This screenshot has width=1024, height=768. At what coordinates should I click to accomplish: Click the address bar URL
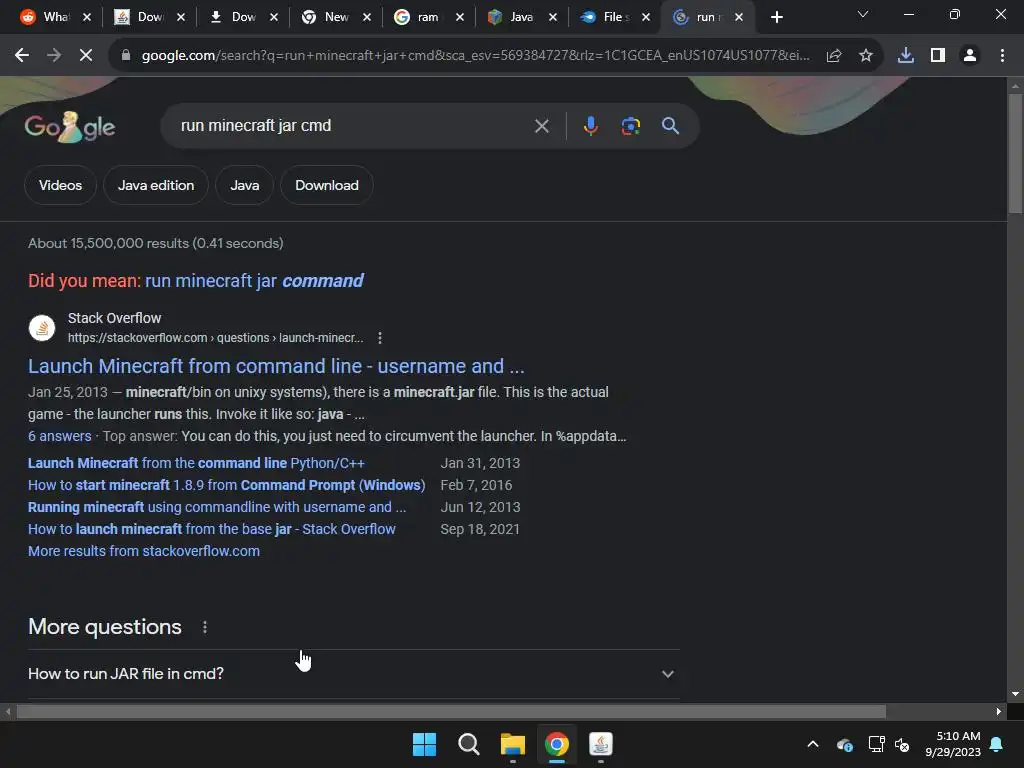click(x=475, y=56)
